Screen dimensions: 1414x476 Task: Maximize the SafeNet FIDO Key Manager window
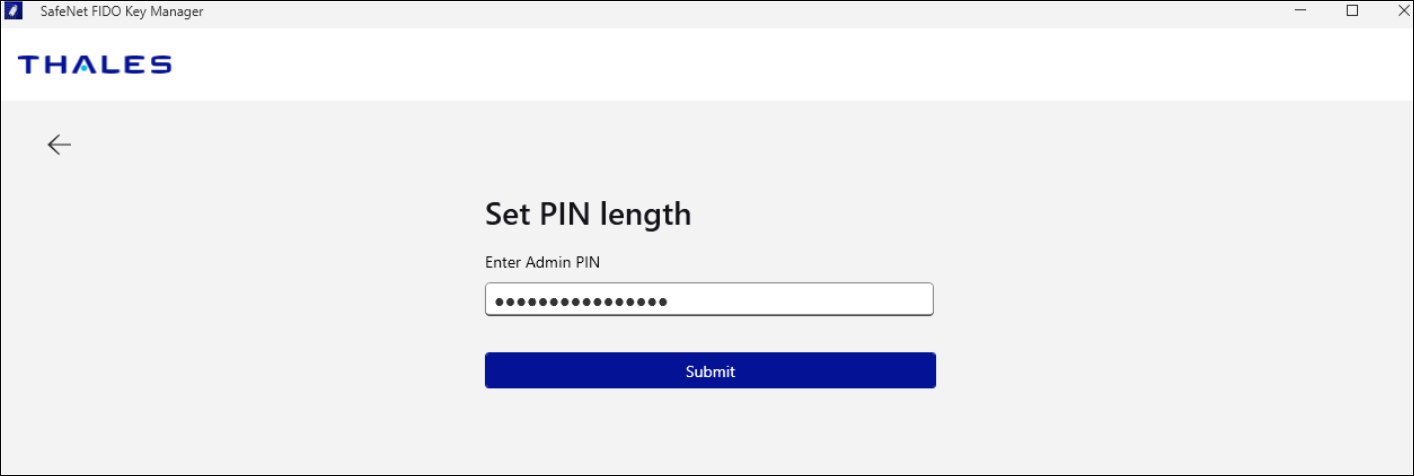tap(1352, 11)
